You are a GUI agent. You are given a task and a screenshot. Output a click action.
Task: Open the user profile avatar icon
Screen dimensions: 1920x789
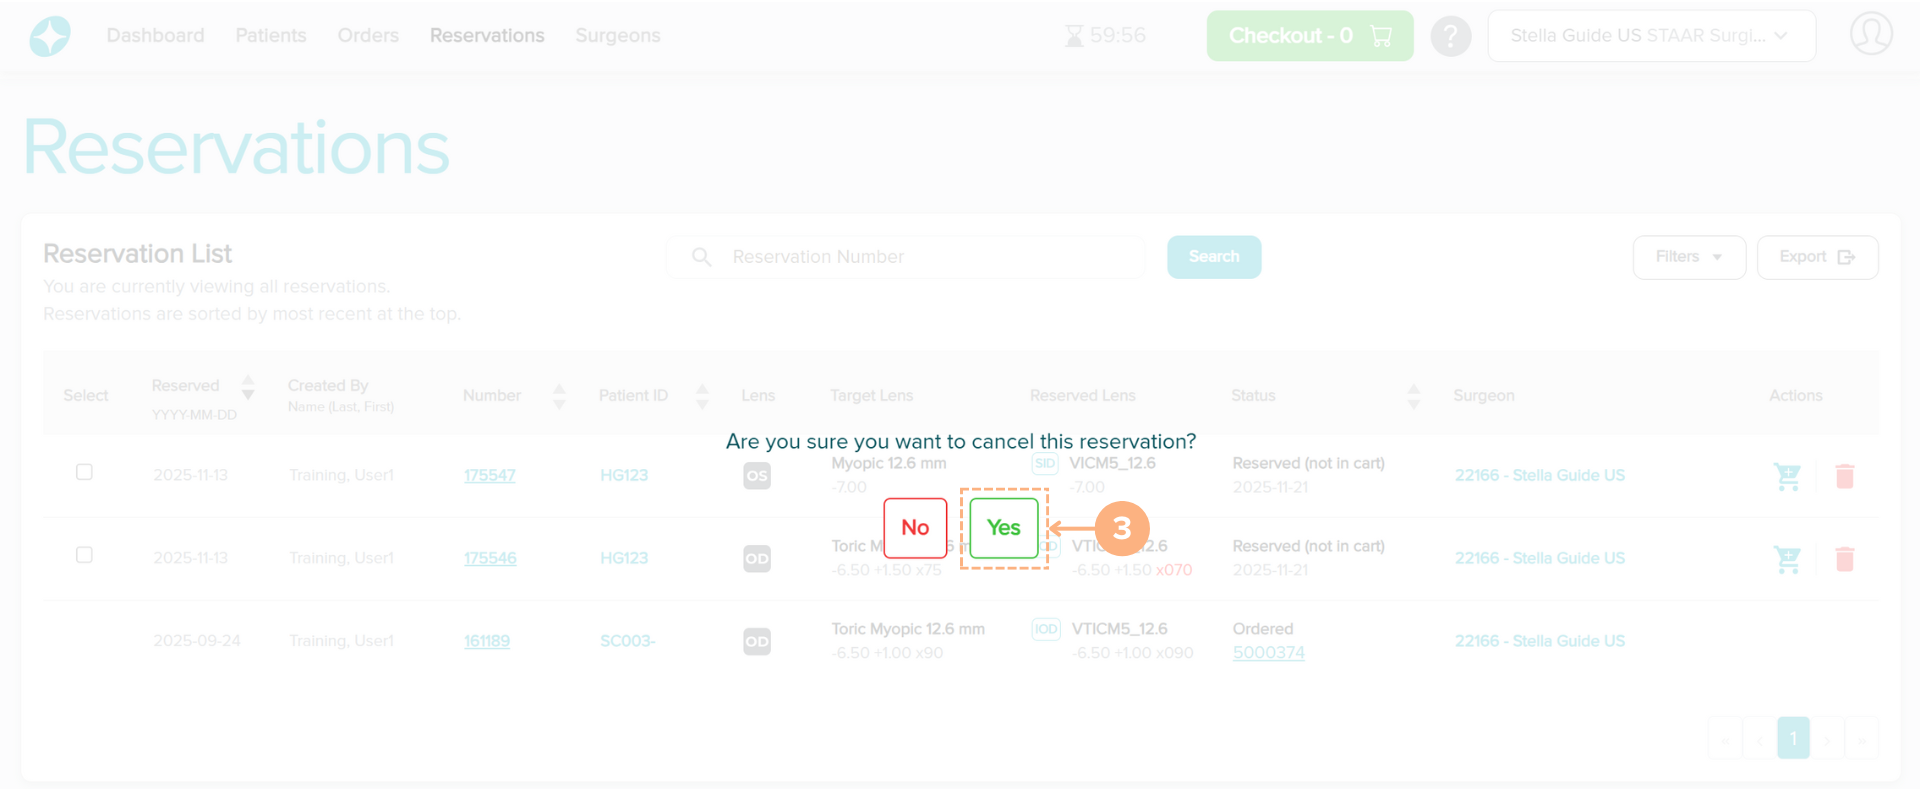pyautogui.click(x=1870, y=34)
